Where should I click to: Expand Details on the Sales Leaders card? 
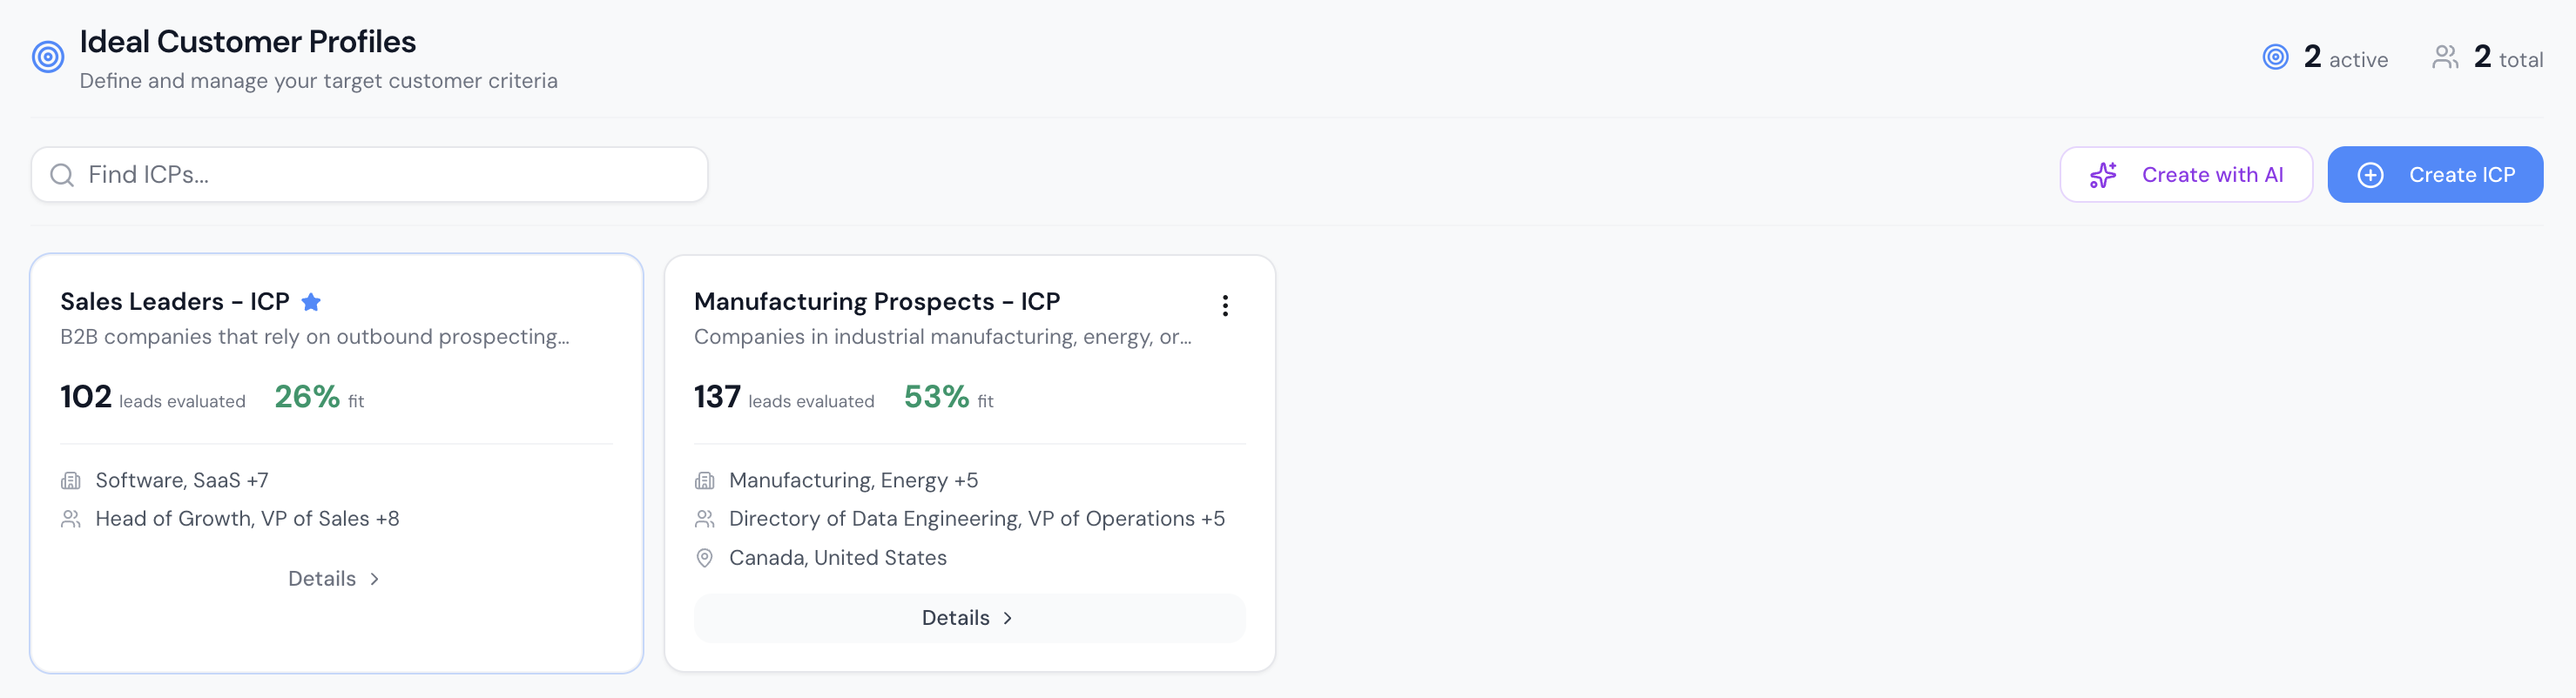point(333,578)
